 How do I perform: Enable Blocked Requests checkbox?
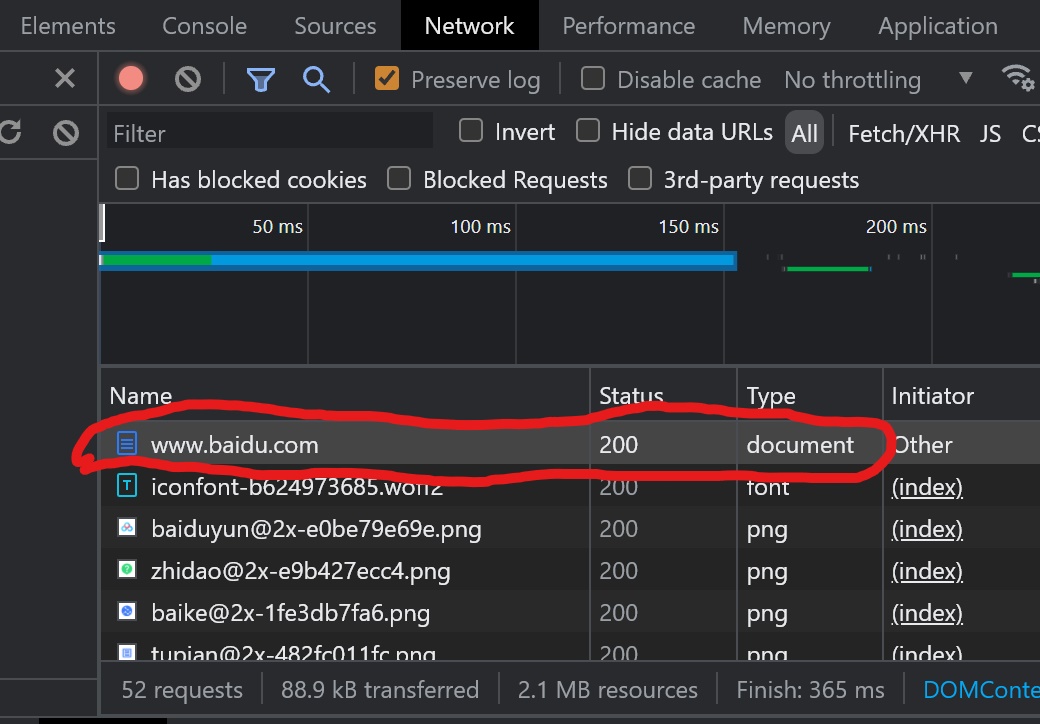click(399, 178)
